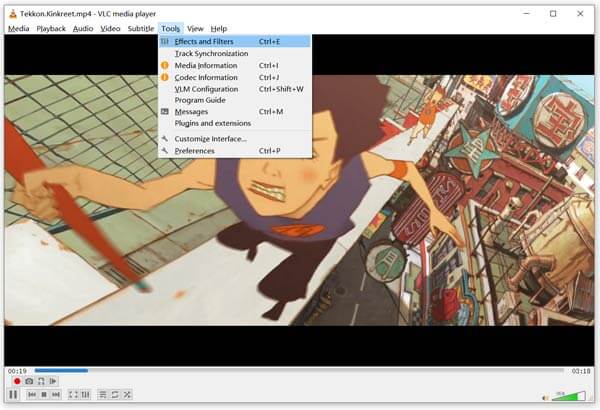Screen dimensions: 600x410
Task: Select Program Guide
Action: [235, 100]
